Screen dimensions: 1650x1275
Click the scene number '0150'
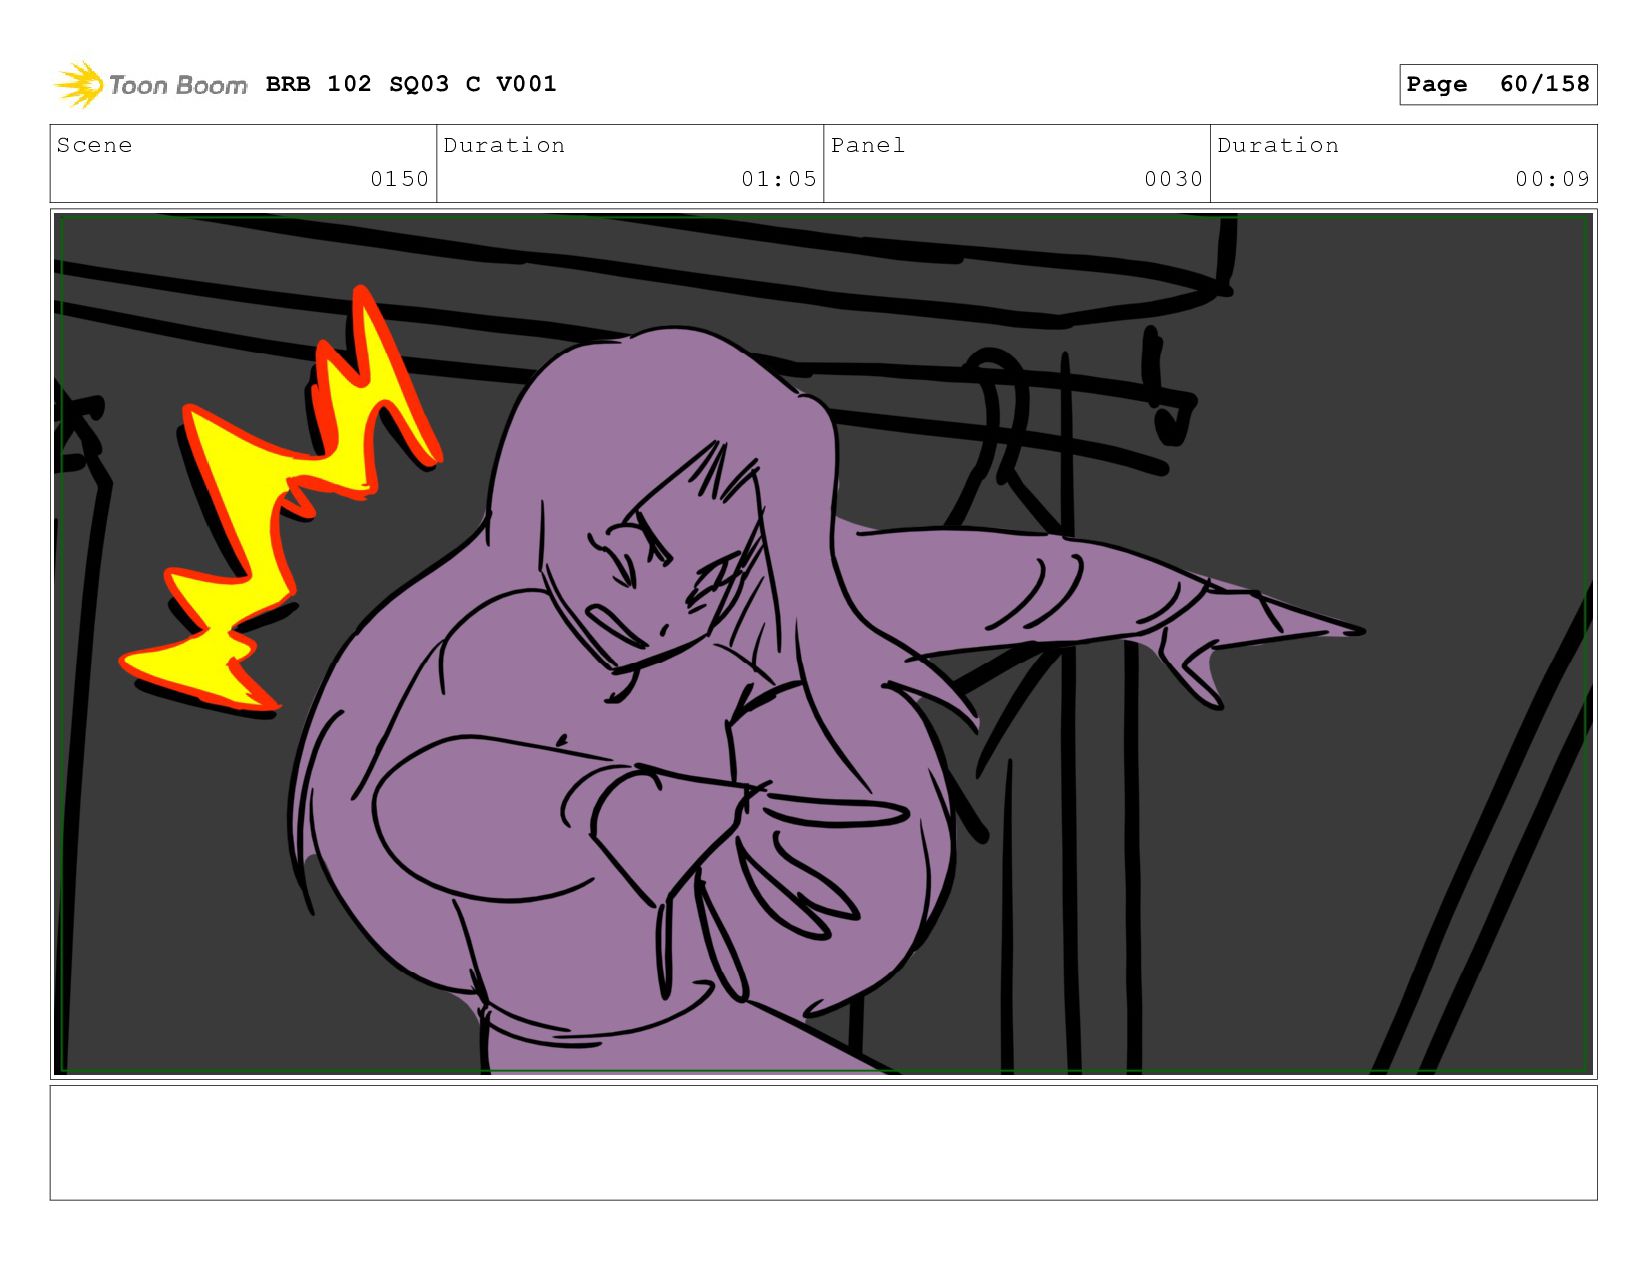(399, 179)
